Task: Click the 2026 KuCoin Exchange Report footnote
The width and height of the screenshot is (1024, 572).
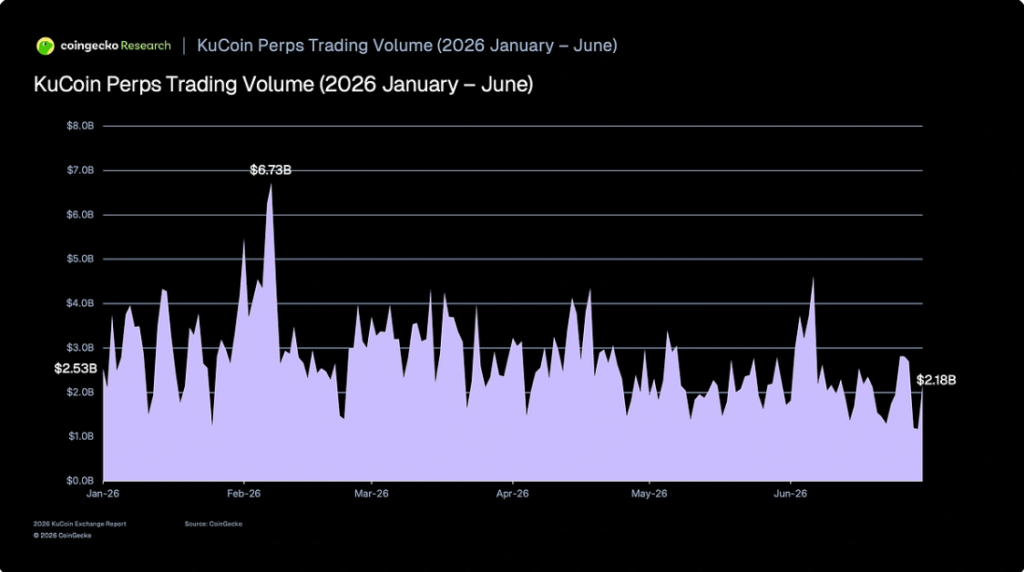Action: click(80, 524)
